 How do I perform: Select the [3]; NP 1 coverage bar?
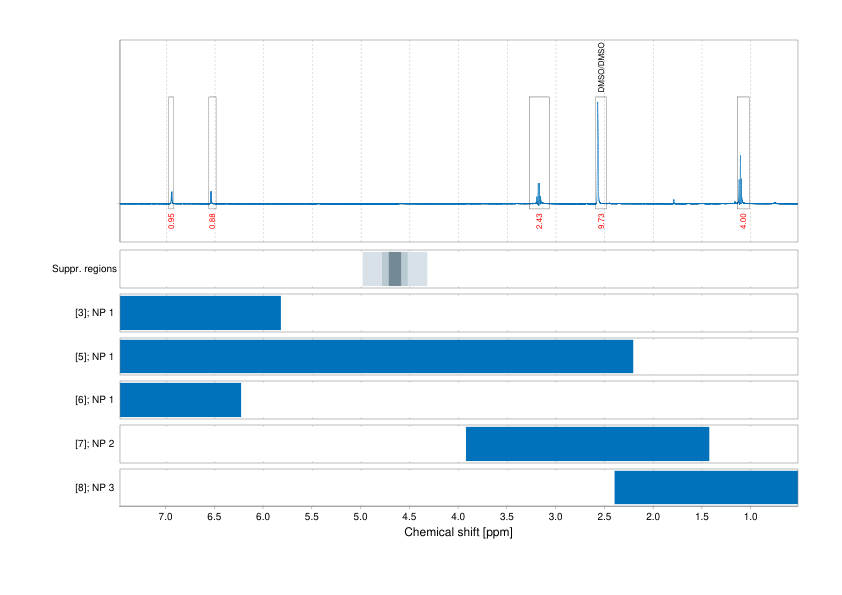coord(200,312)
